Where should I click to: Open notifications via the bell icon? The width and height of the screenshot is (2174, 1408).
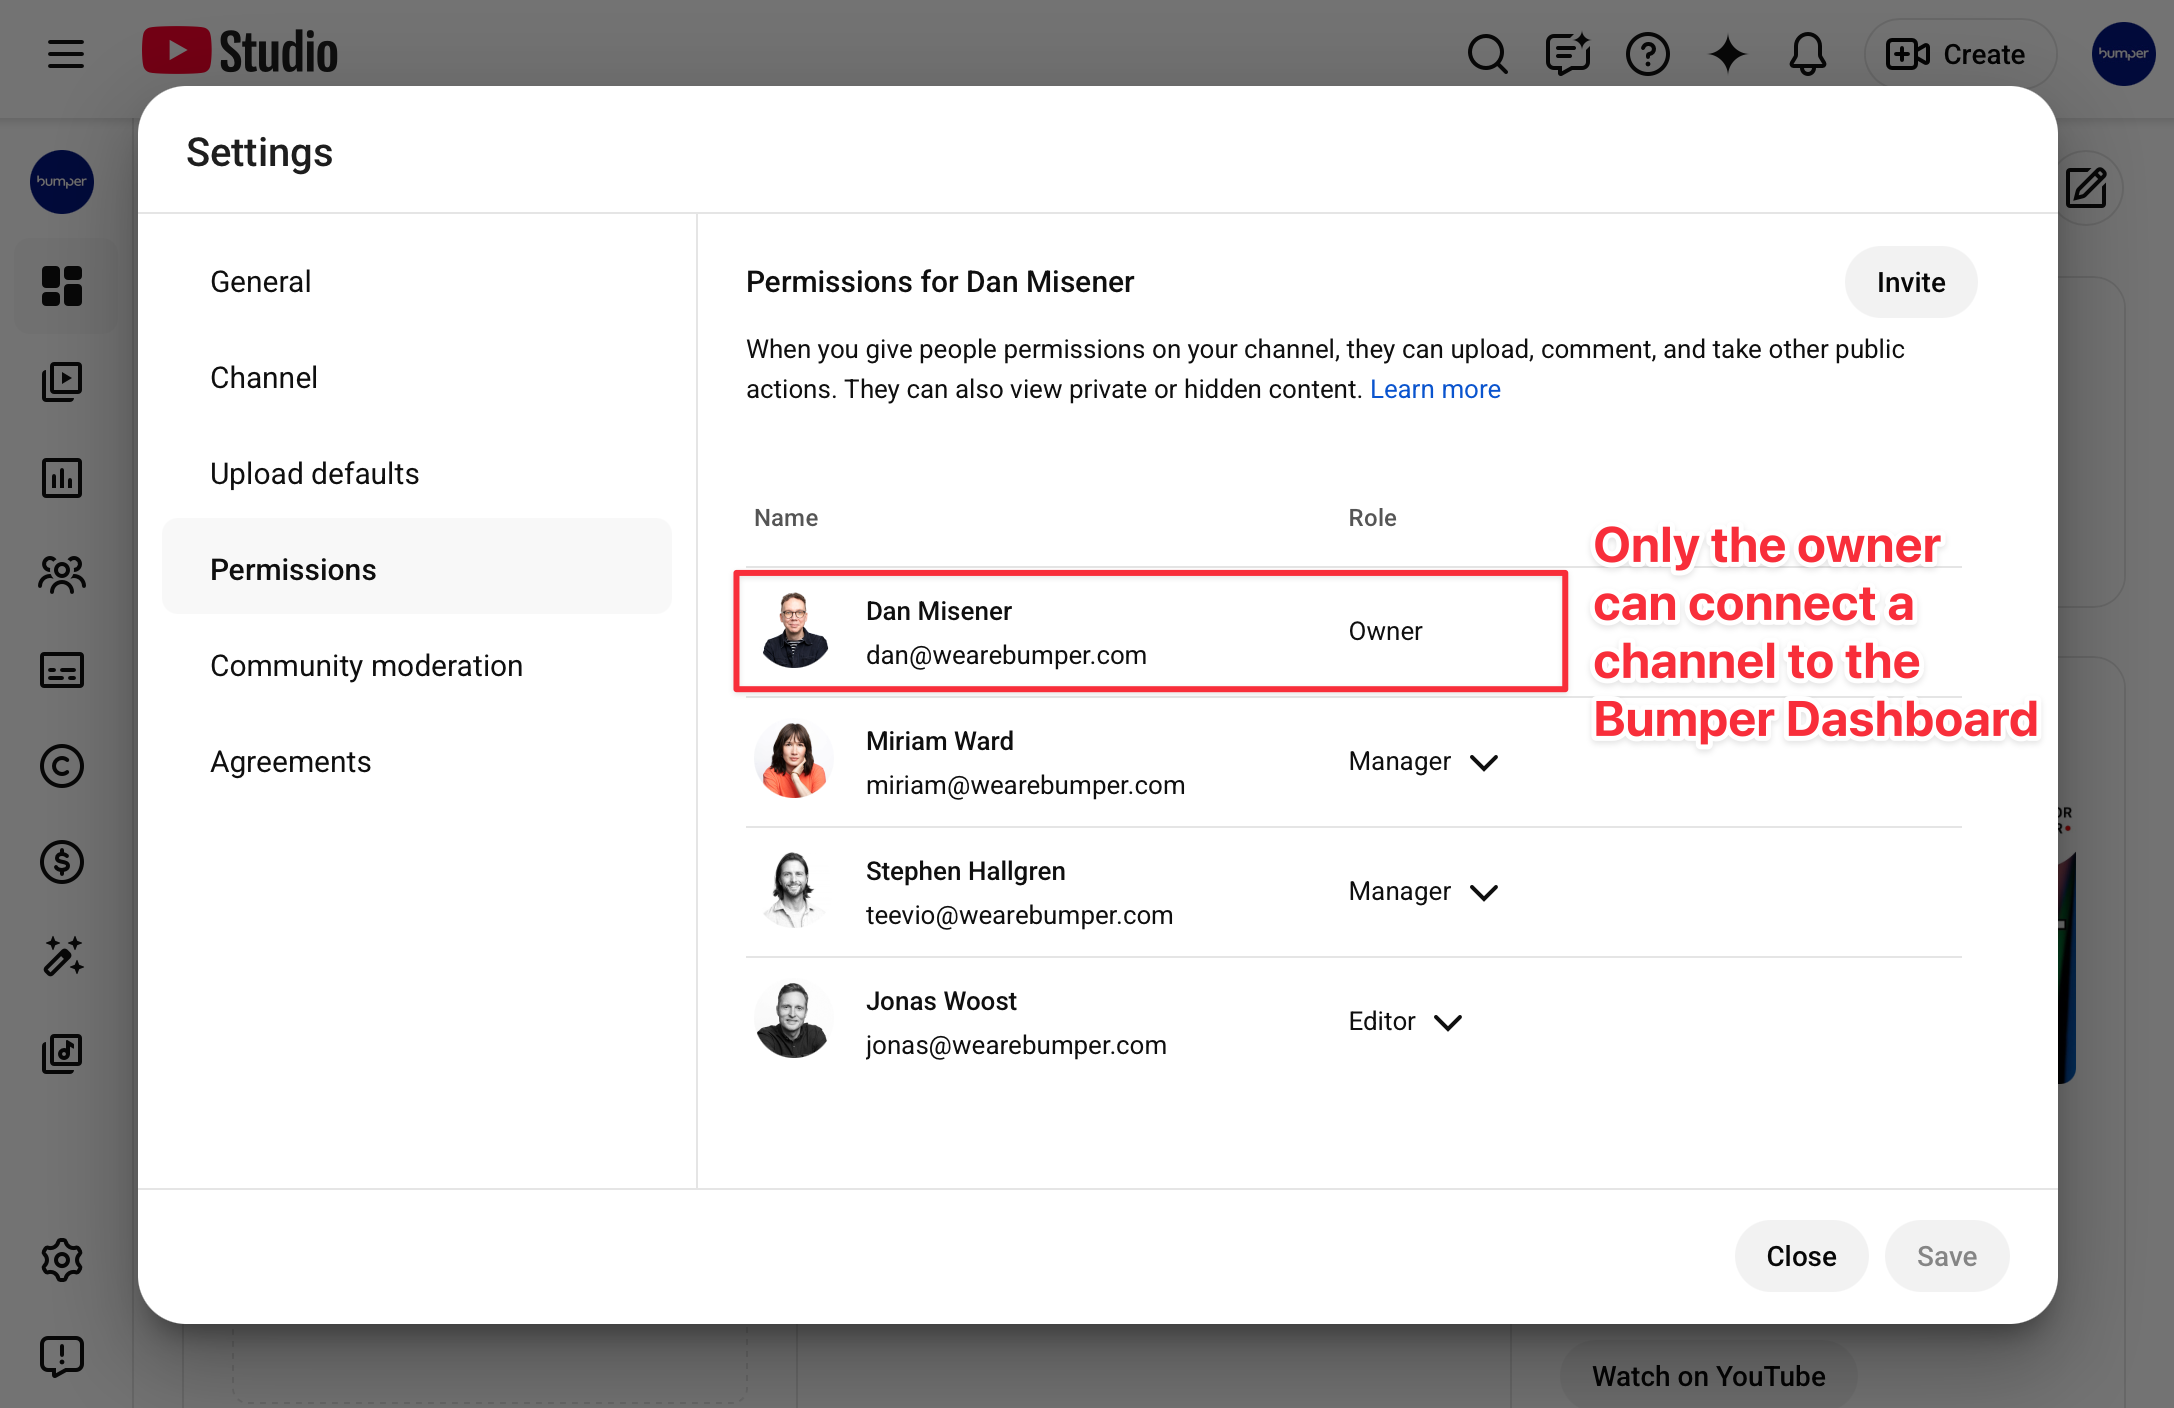(x=1806, y=54)
